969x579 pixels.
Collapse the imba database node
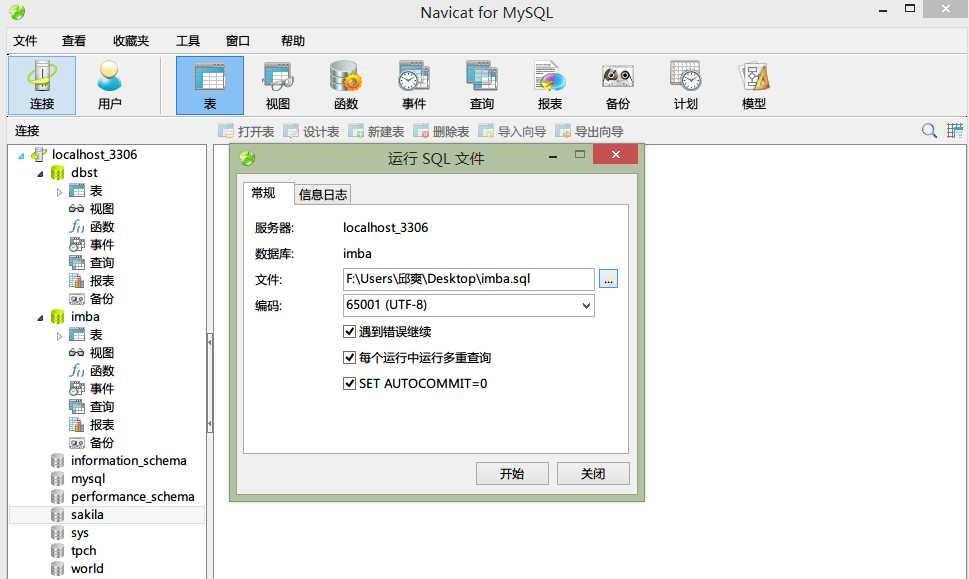pyautogui.click(x=40, y=318)
